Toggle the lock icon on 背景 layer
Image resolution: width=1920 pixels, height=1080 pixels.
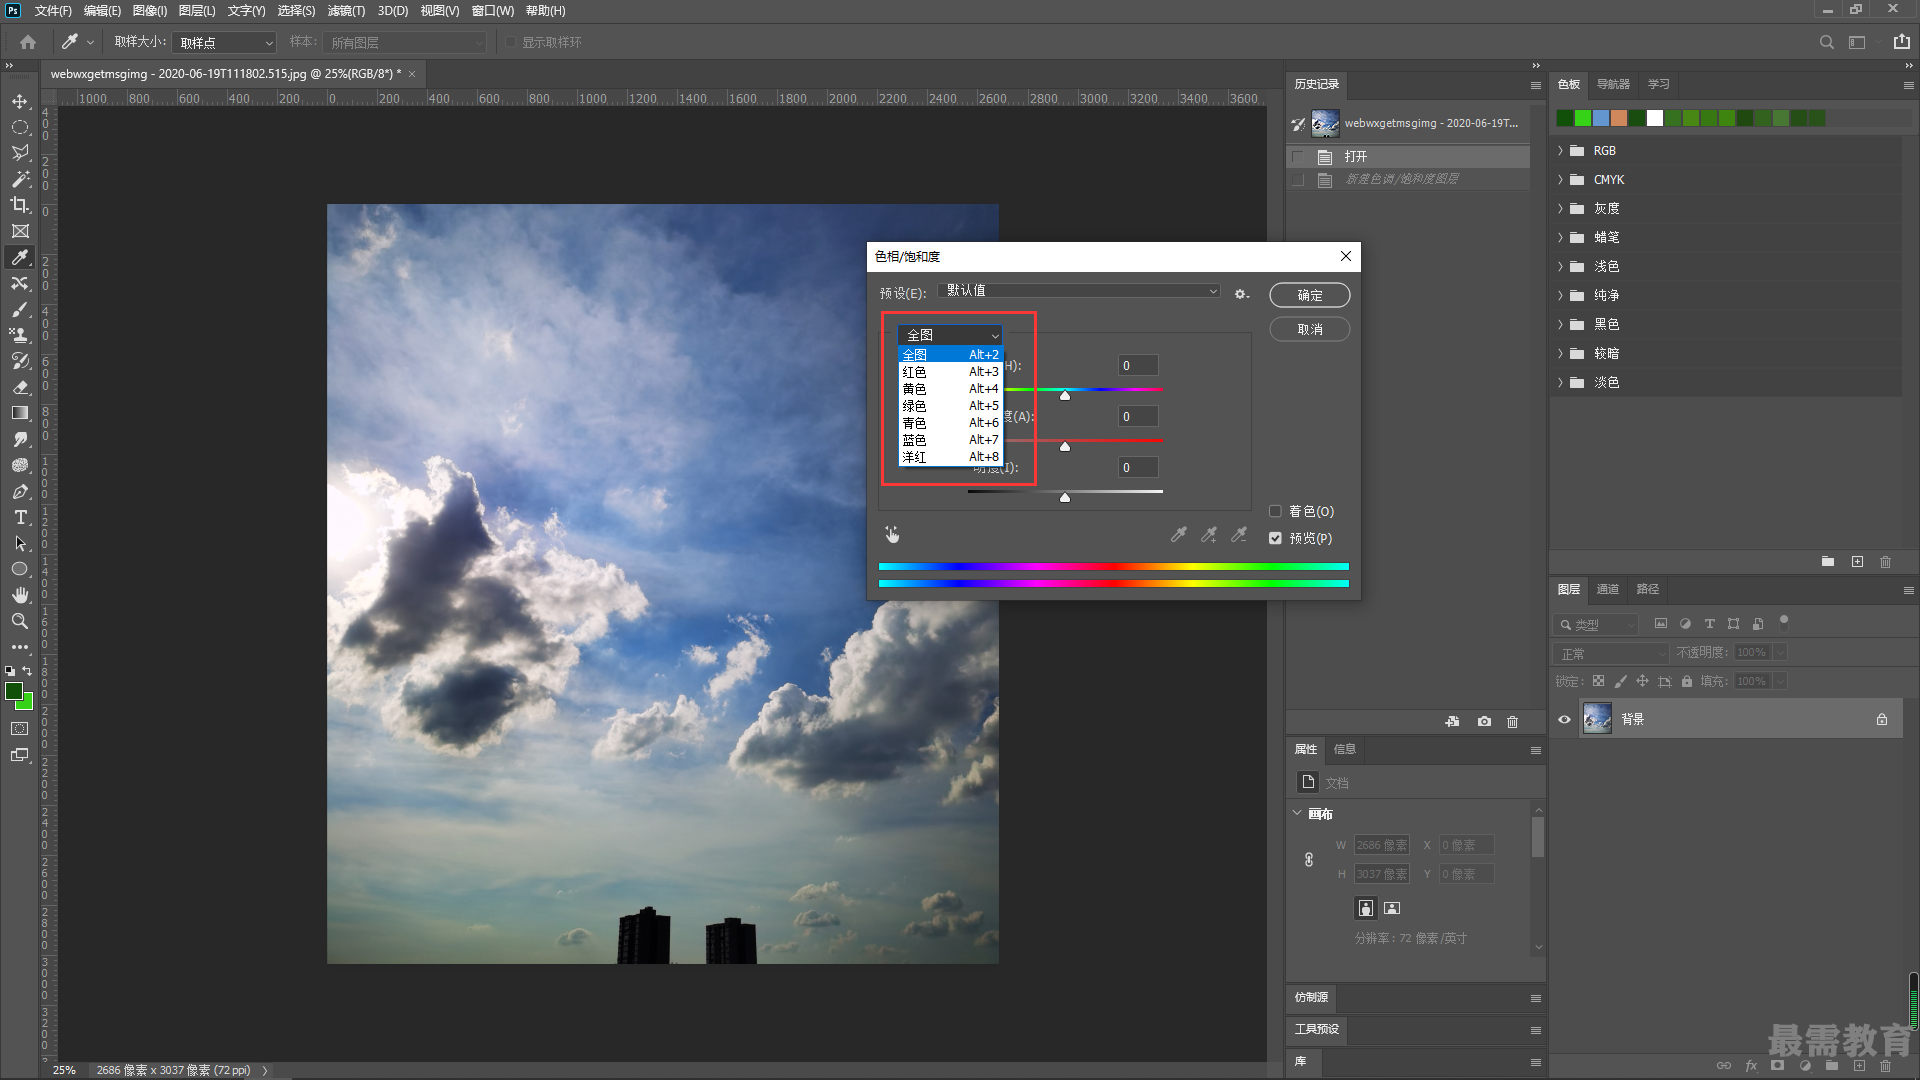[1882, 719]
